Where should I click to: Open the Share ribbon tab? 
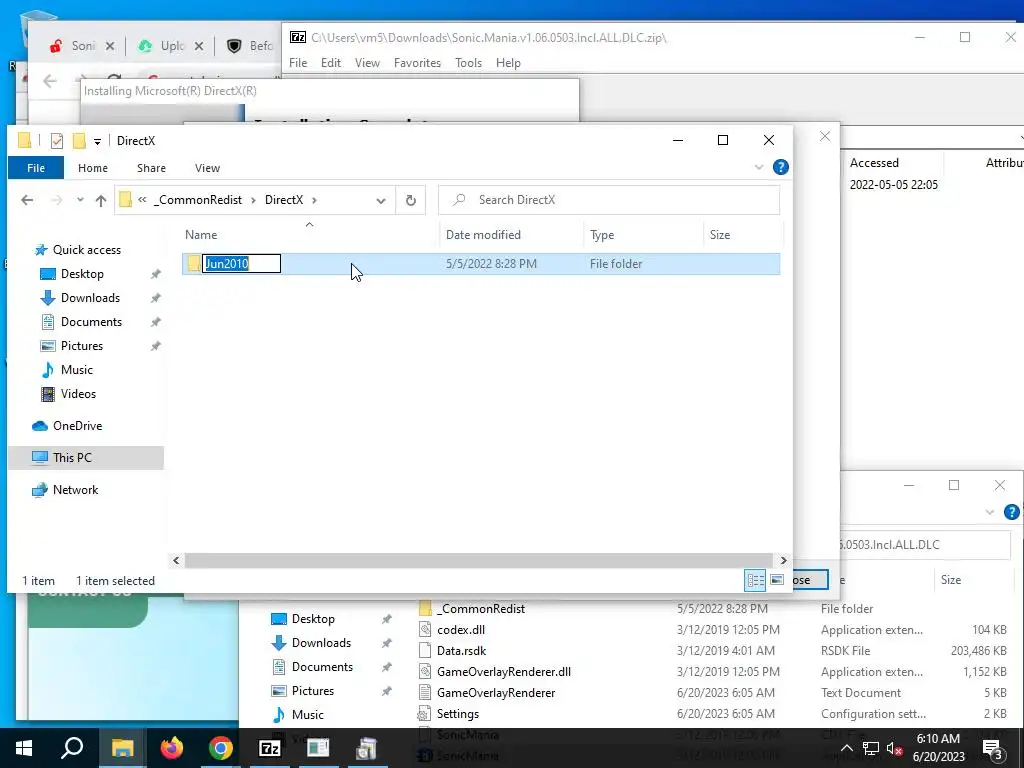(151, 168)
